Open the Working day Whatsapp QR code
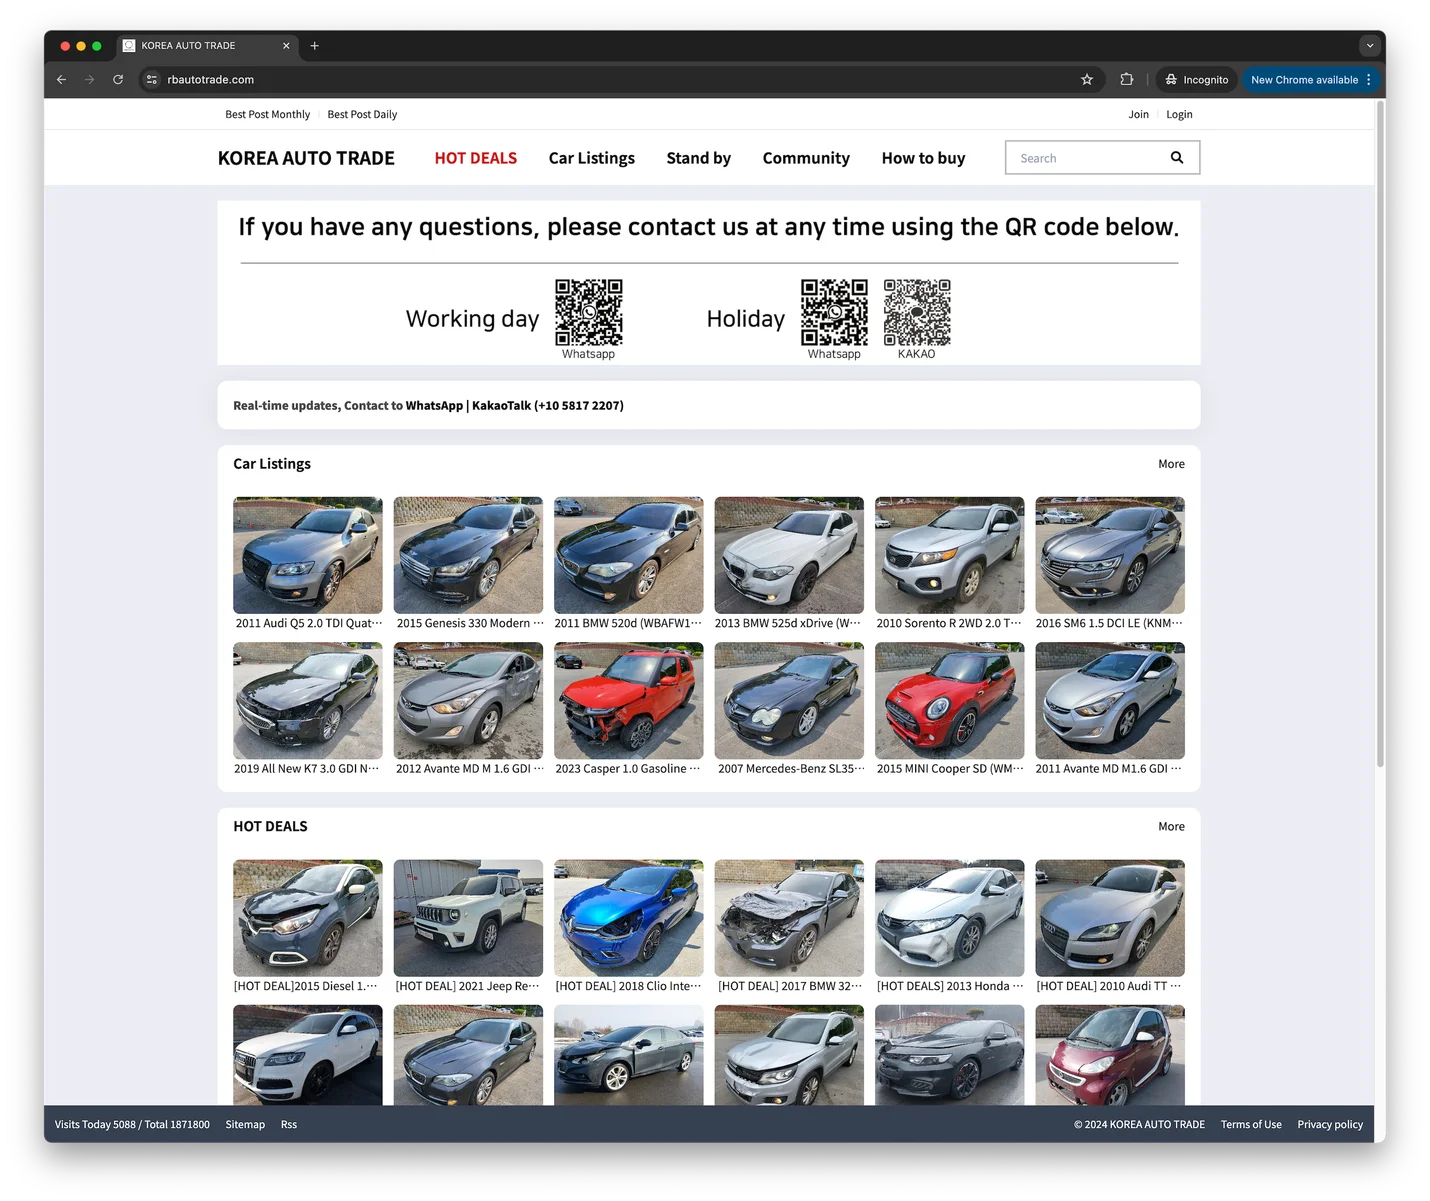The image size is (1430, 1201). tap(589, 312)
